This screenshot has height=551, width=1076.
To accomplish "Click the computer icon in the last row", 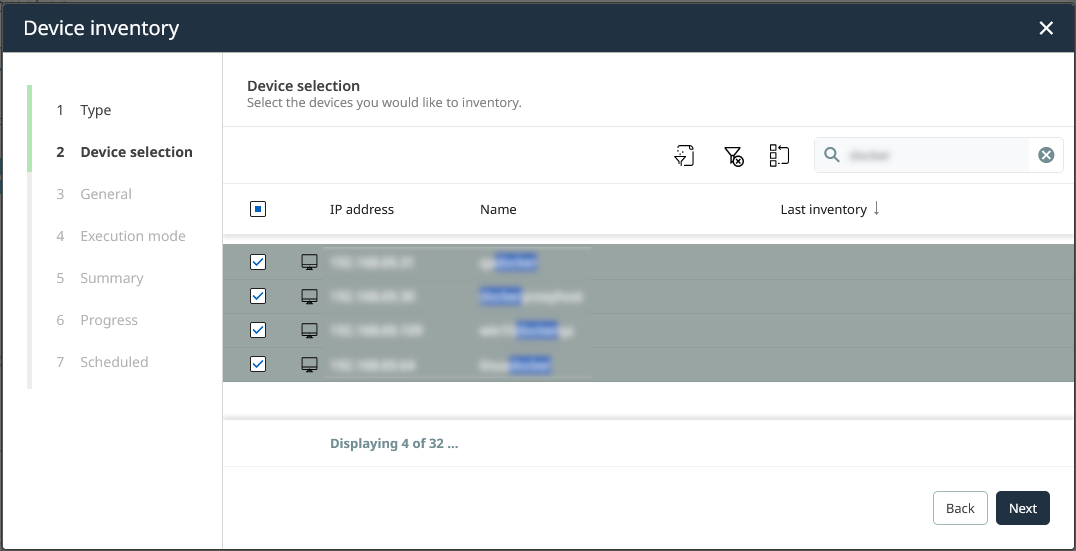I will click(x=310, y=364).
